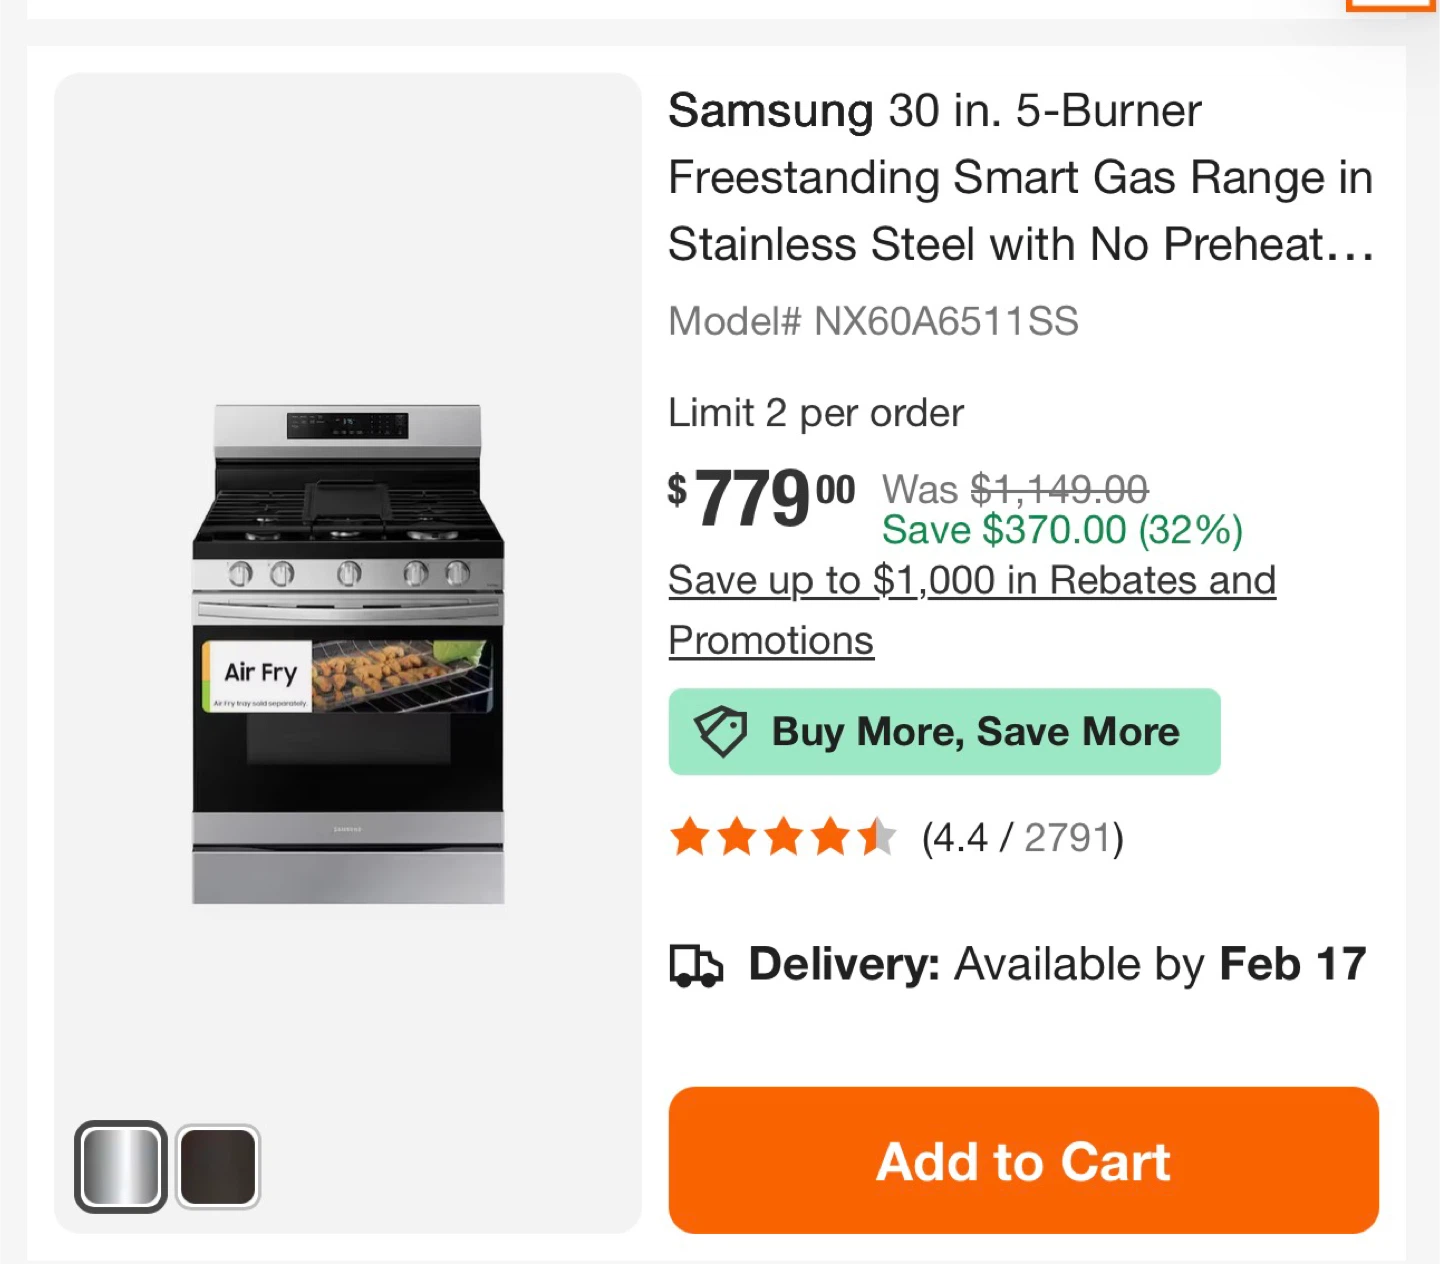The image size is (1440, 1264).
Task: Open the Samsung gas range product image
Action: [348, 654]
